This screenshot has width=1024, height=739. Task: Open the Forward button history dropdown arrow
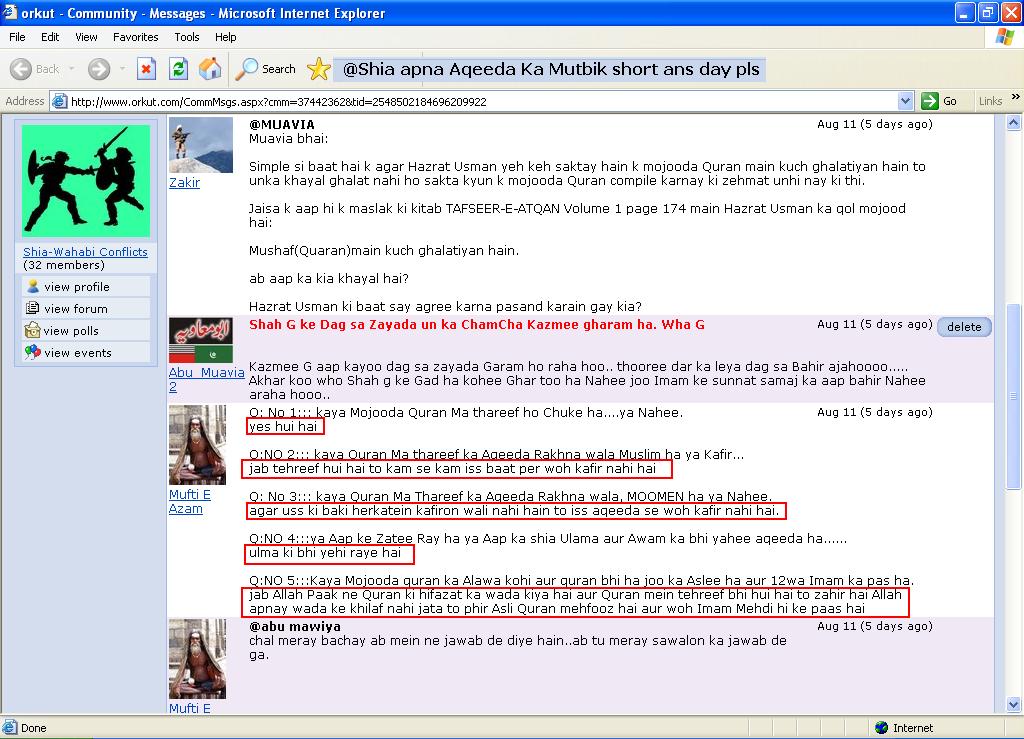point(121,69)
